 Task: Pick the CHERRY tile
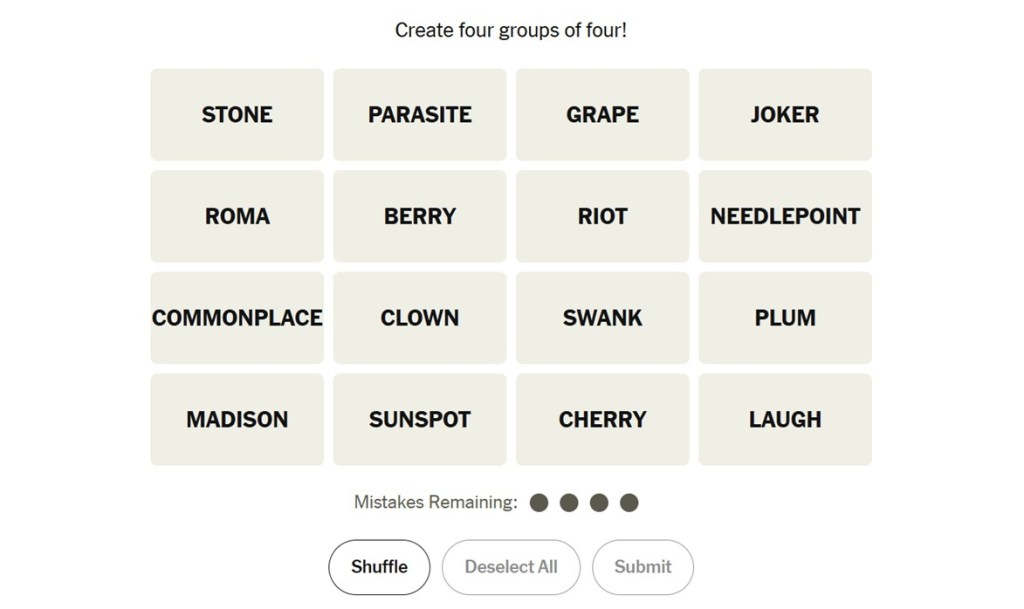coord(602,420)
